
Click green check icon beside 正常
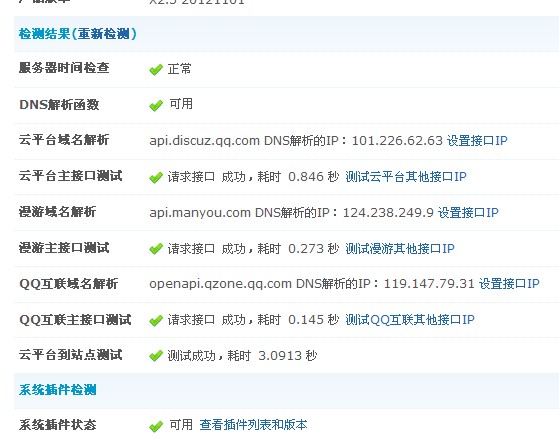coord(156,70)
